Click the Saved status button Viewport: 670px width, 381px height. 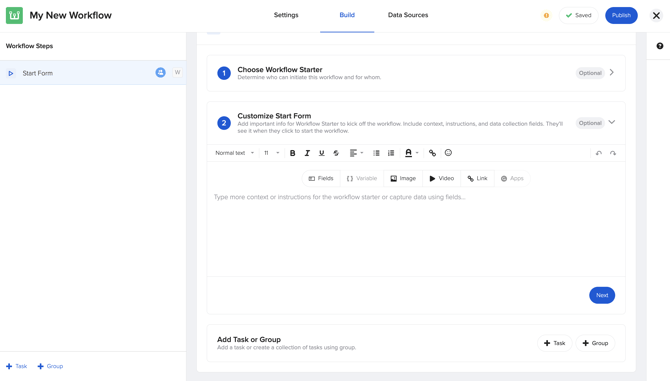[579, 15]
